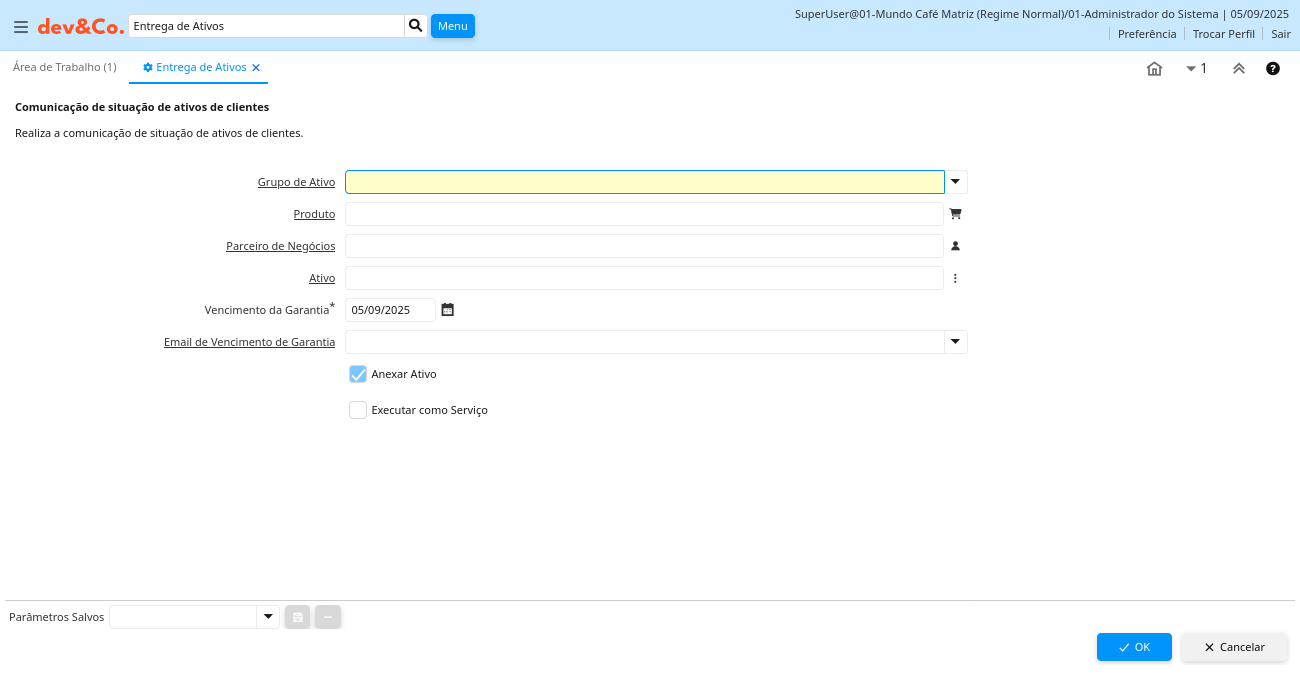Expand the Grupo de Ativo dropdown
The image size is (1300, 674).
pos(956,182)
